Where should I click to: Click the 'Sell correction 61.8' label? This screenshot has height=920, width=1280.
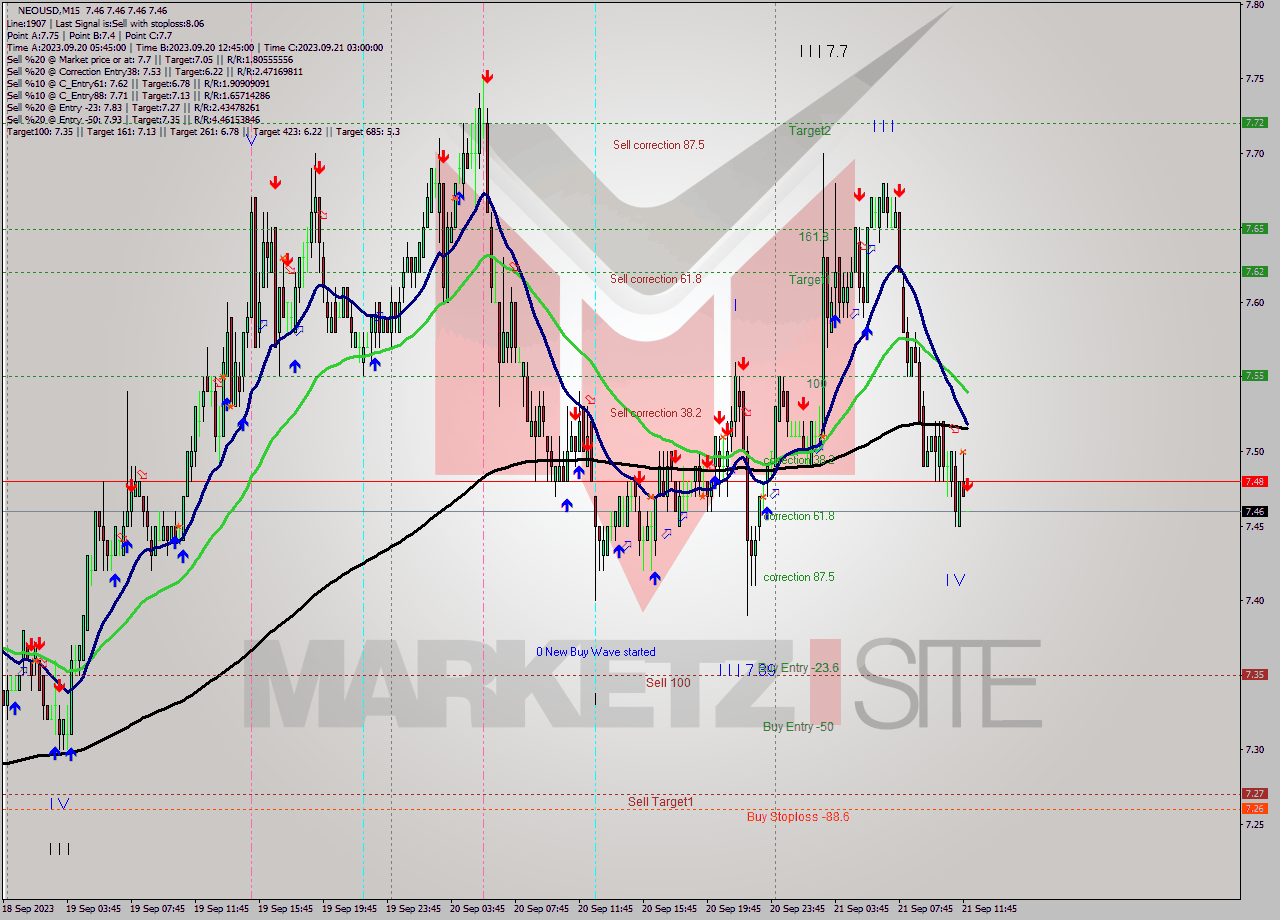click(655, 279)
